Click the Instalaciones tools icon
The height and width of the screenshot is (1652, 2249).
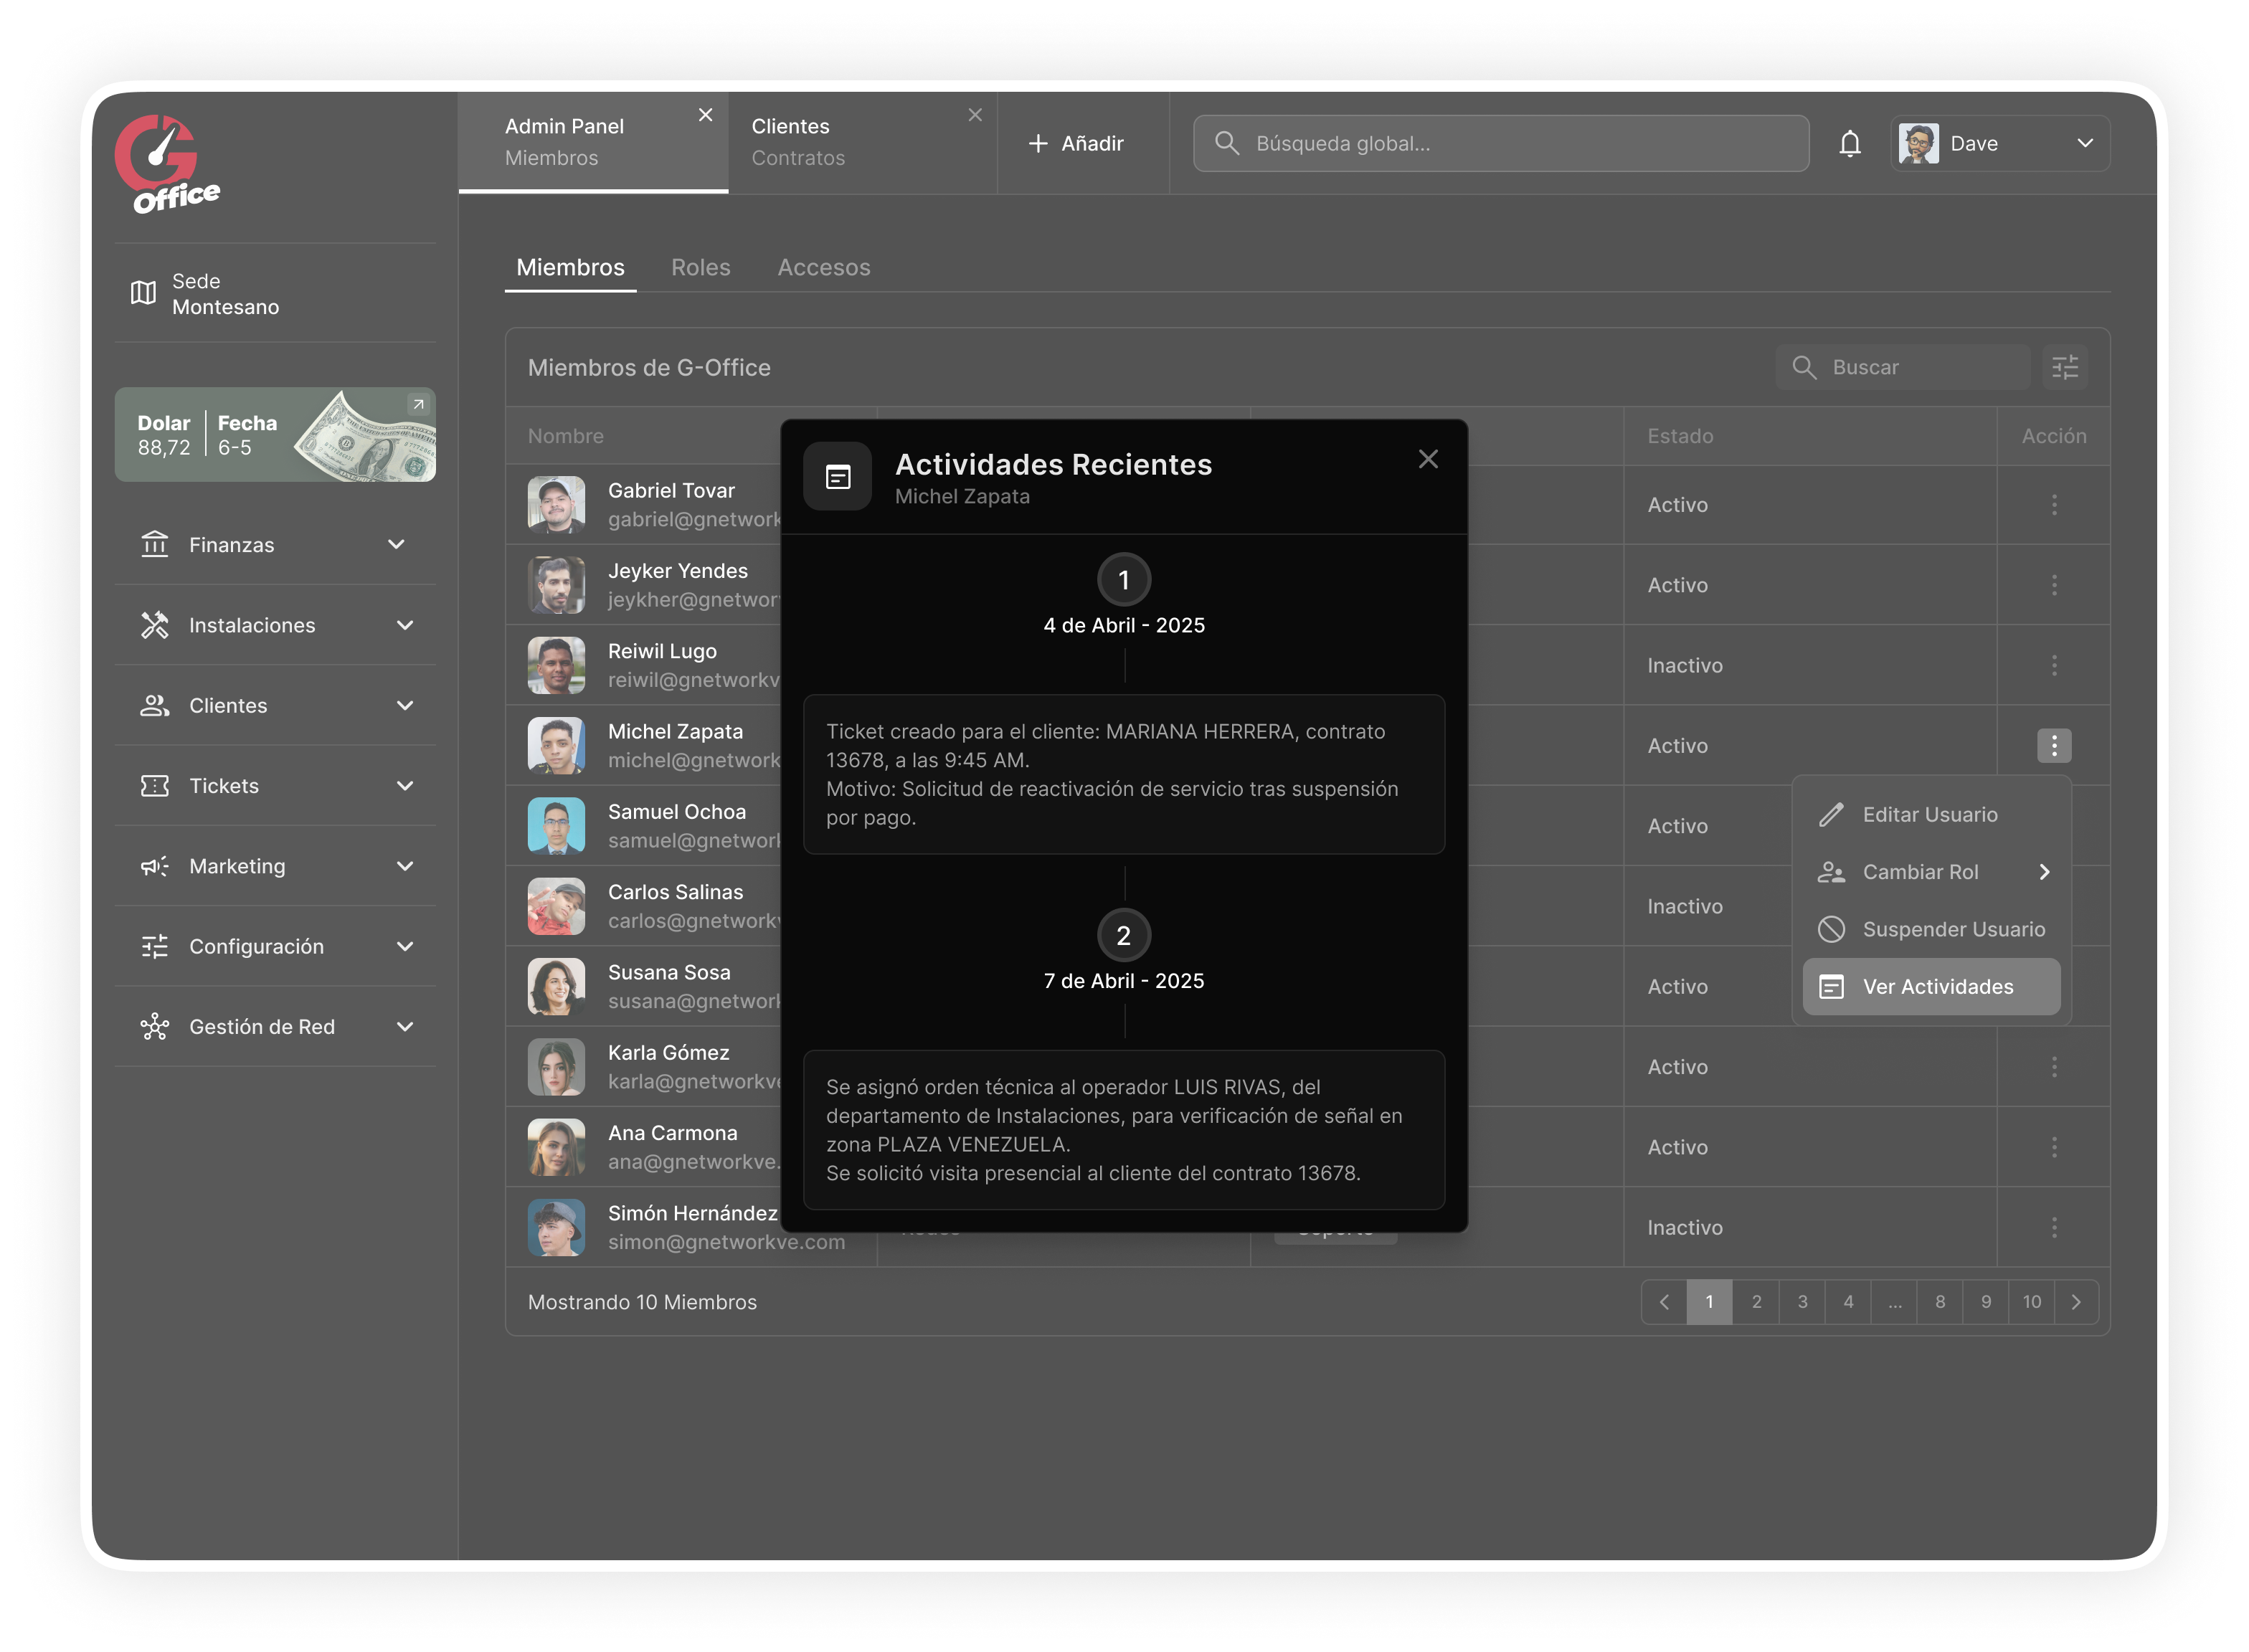pyautogui.click(x=155, y=625)
